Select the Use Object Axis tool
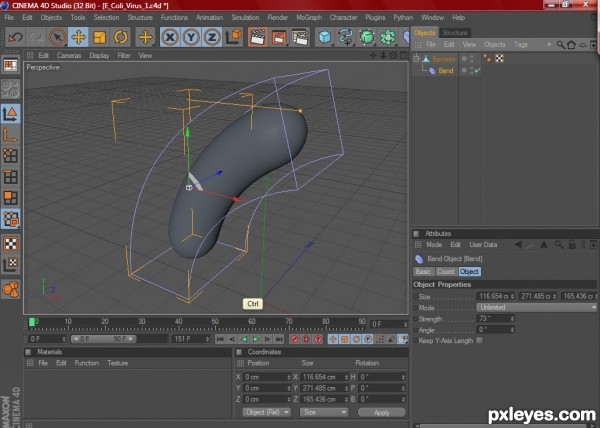Screen dimensions: 600x428 [x=10, y=134]
